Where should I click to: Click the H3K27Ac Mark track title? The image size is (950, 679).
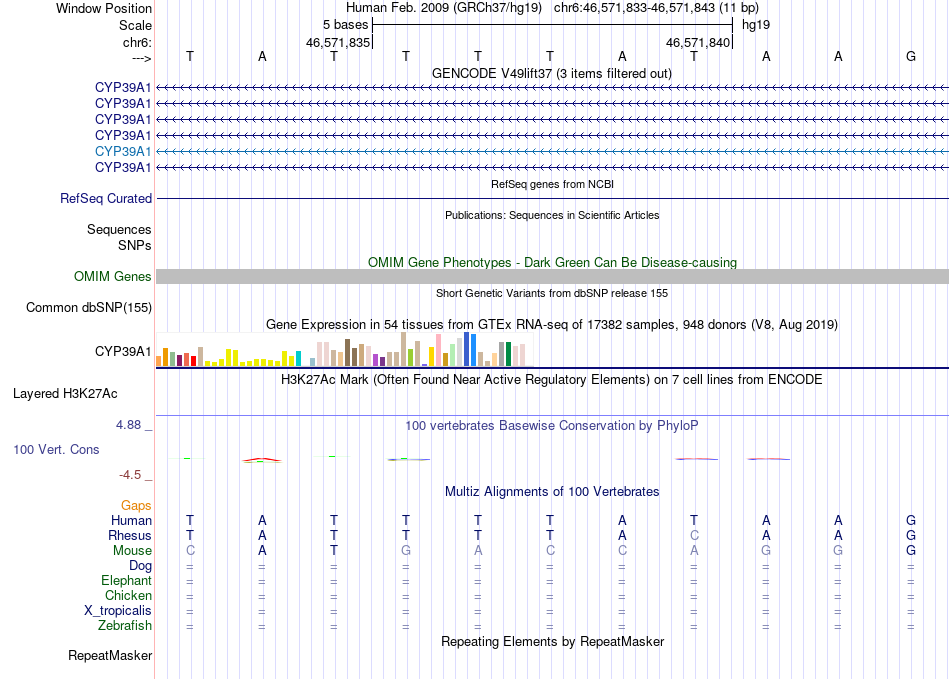[x=552, y=379]
